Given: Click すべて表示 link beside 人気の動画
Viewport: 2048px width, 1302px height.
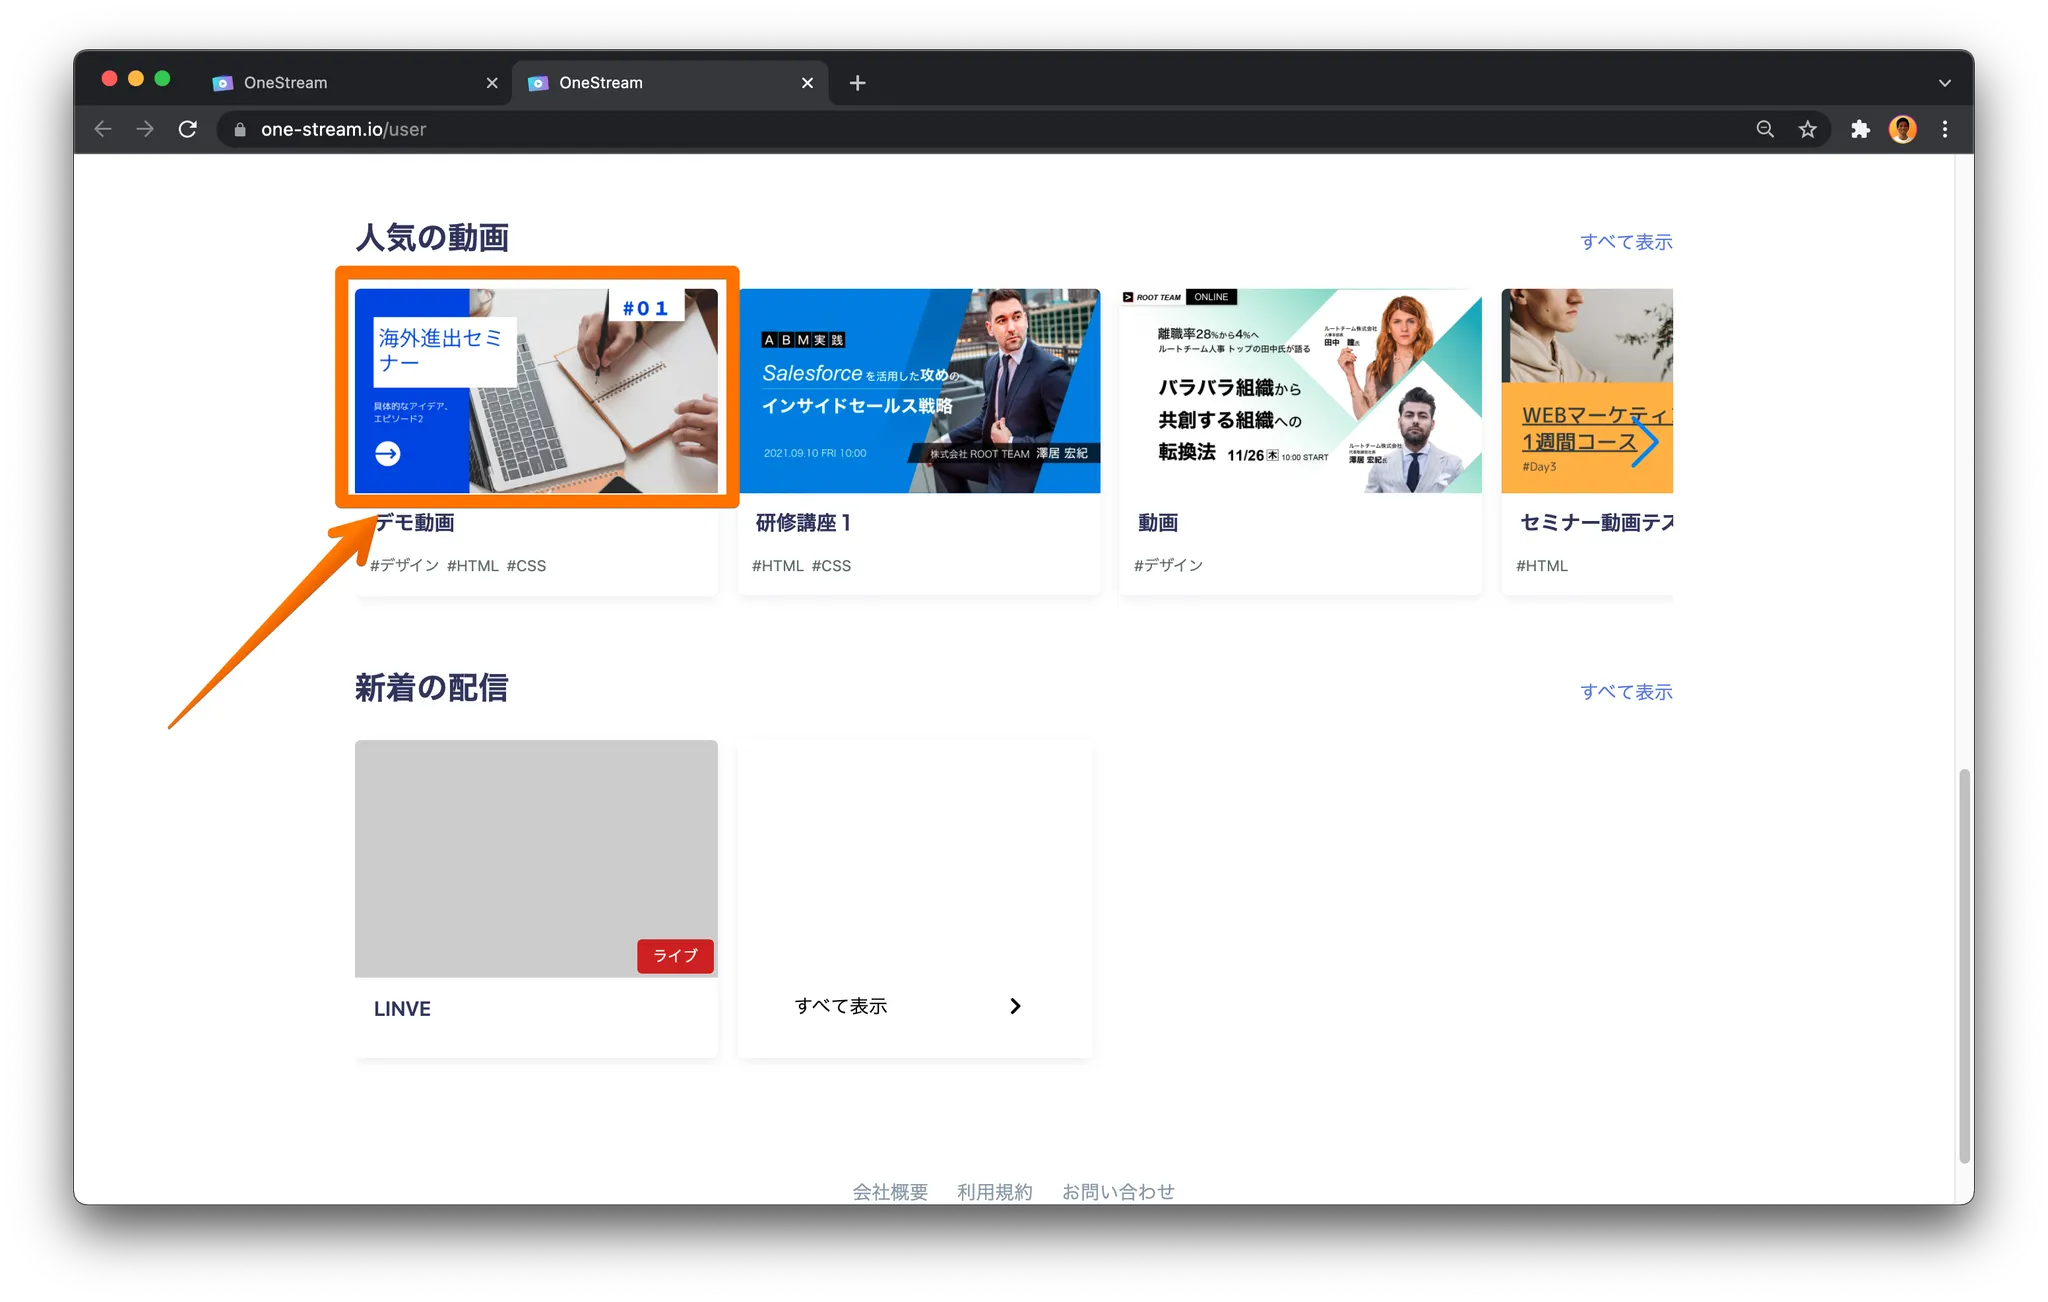Looking at the screenshot, I should point(1625,242).
